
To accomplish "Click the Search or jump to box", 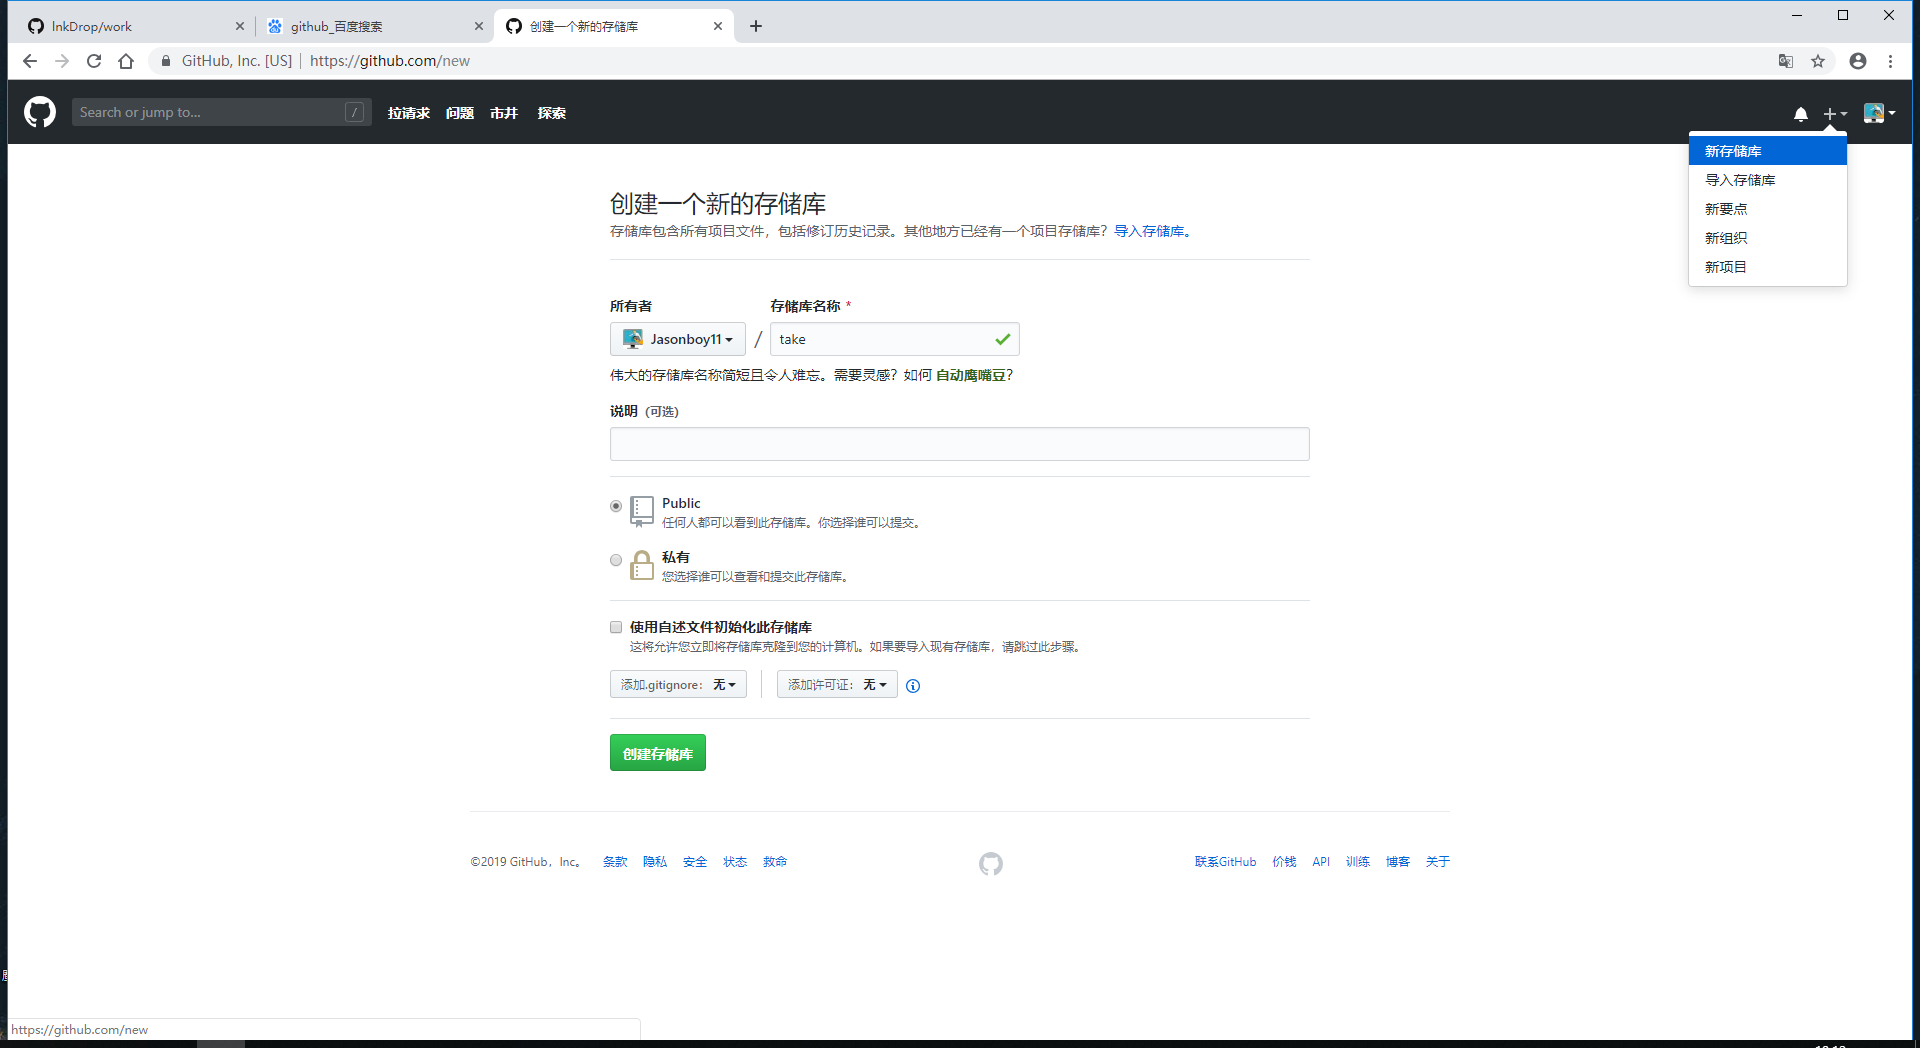I will tap(222, 112).
